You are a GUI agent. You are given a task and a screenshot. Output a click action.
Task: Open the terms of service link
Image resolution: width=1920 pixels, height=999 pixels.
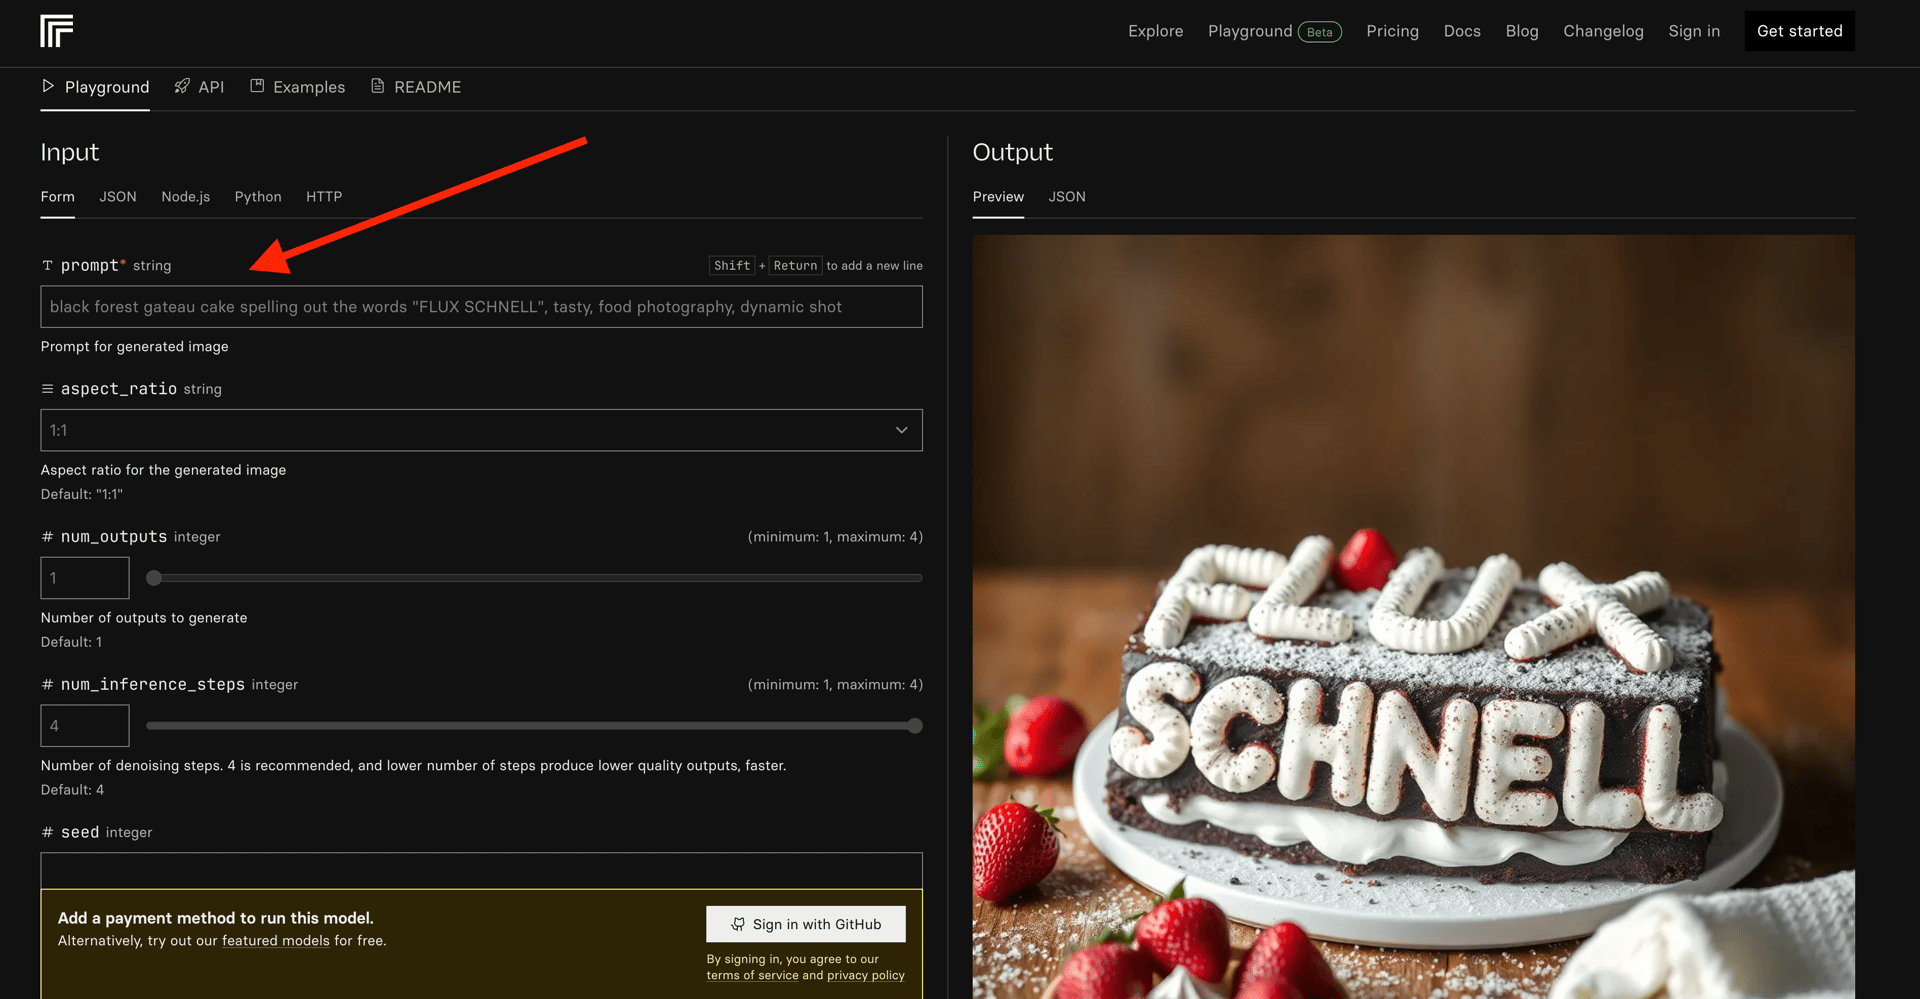pos(753,976)
